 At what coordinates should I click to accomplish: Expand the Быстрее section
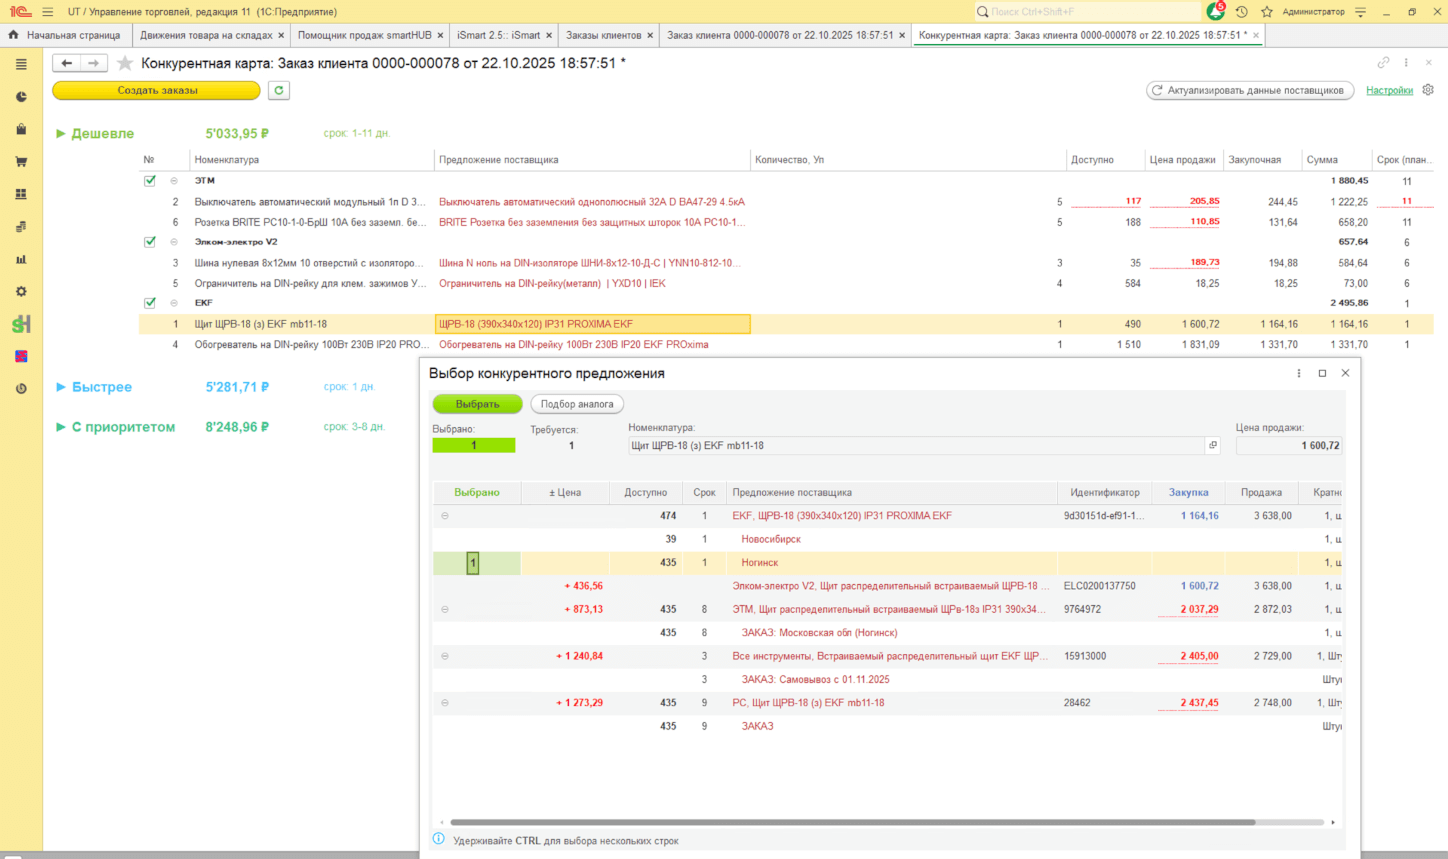point(61,387)
